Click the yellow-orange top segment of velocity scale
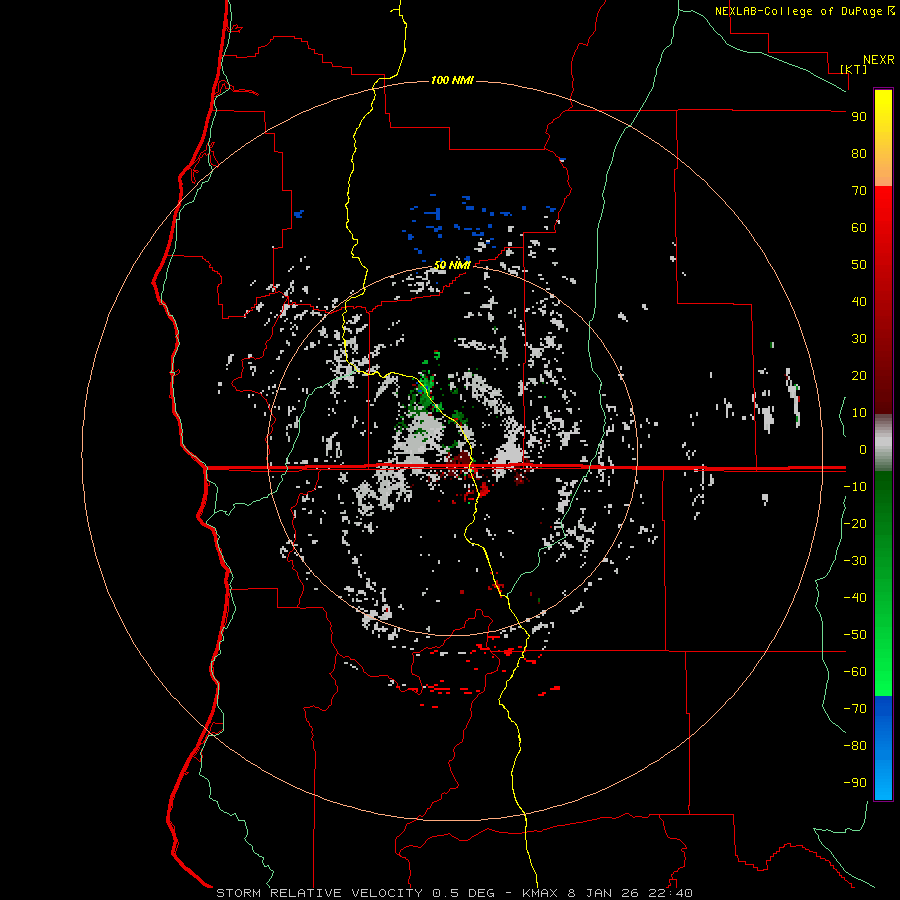 coord(883,138)
